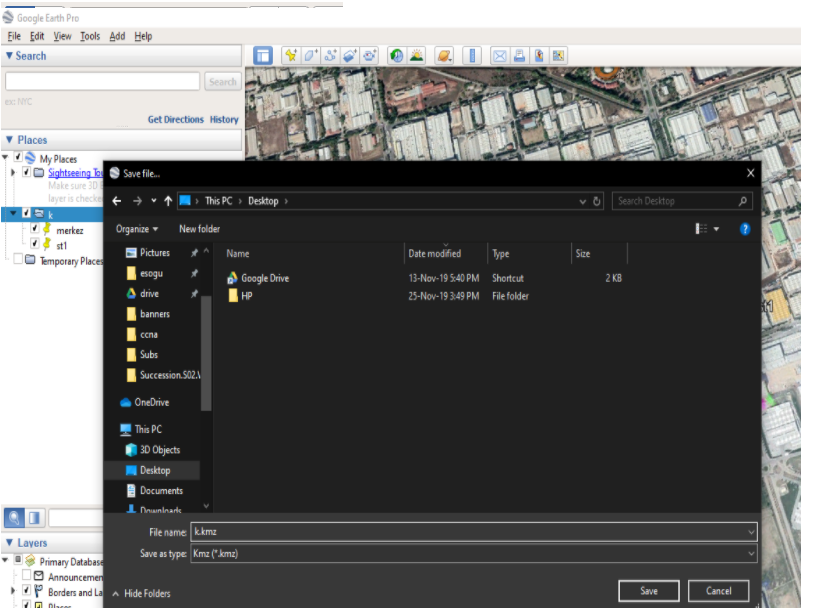Refresh the Desktop folder listing

click(597, 201)
